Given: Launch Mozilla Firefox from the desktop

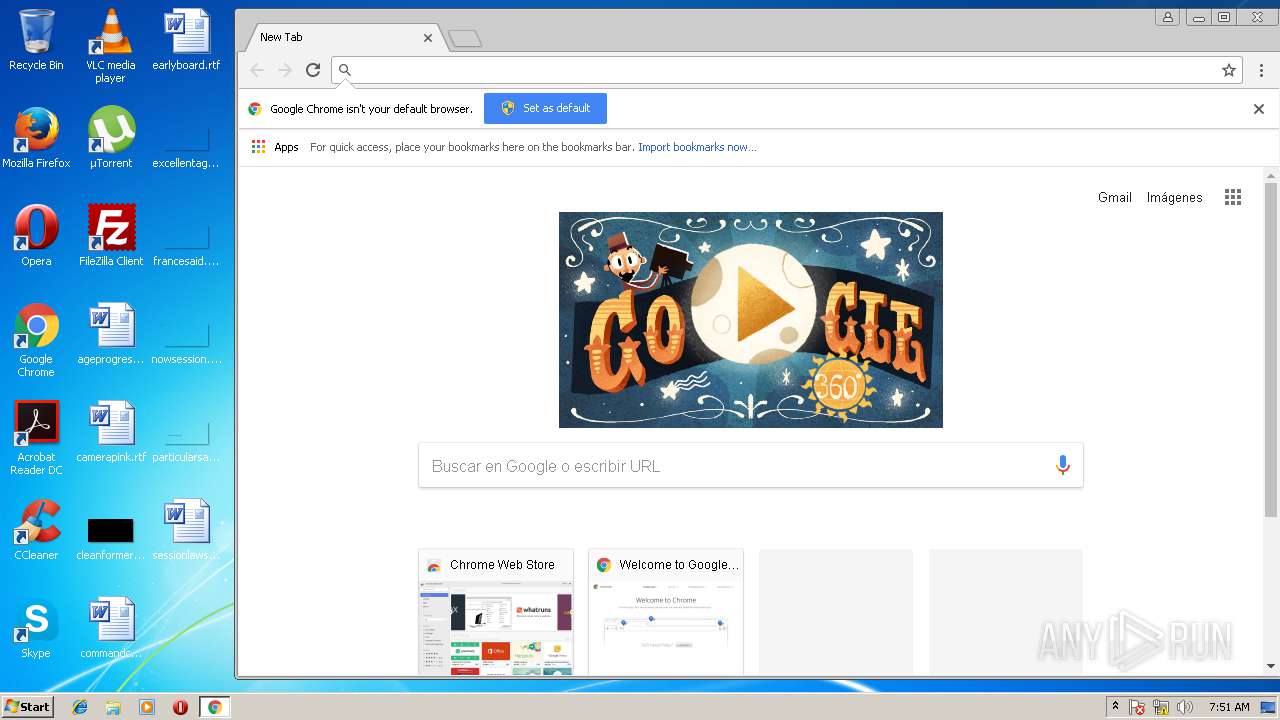Looking at the screenshot, I should click(36, 138).
